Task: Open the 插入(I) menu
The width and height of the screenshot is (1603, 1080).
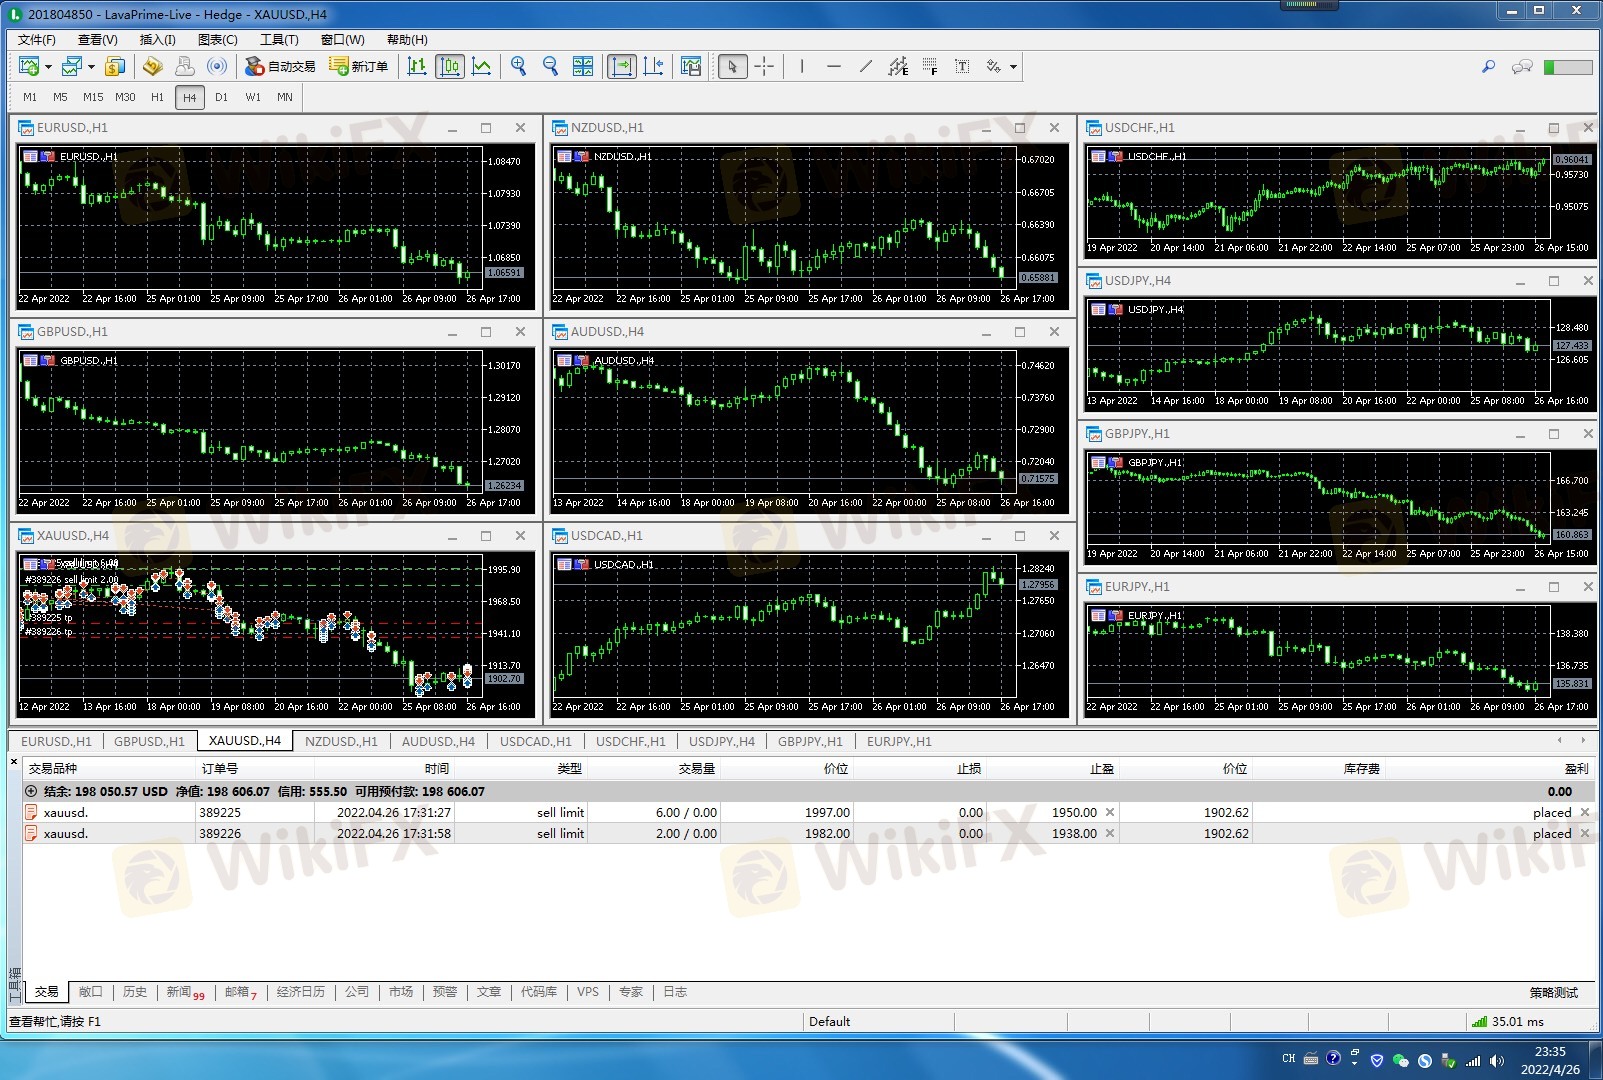Action: (157, 40)
